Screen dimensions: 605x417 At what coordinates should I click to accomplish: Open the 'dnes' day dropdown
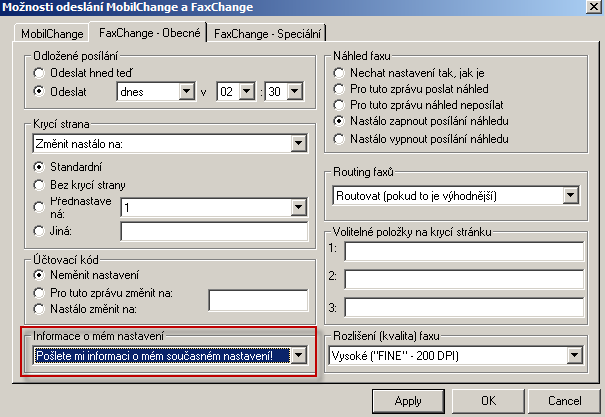(x=187, y=91)
